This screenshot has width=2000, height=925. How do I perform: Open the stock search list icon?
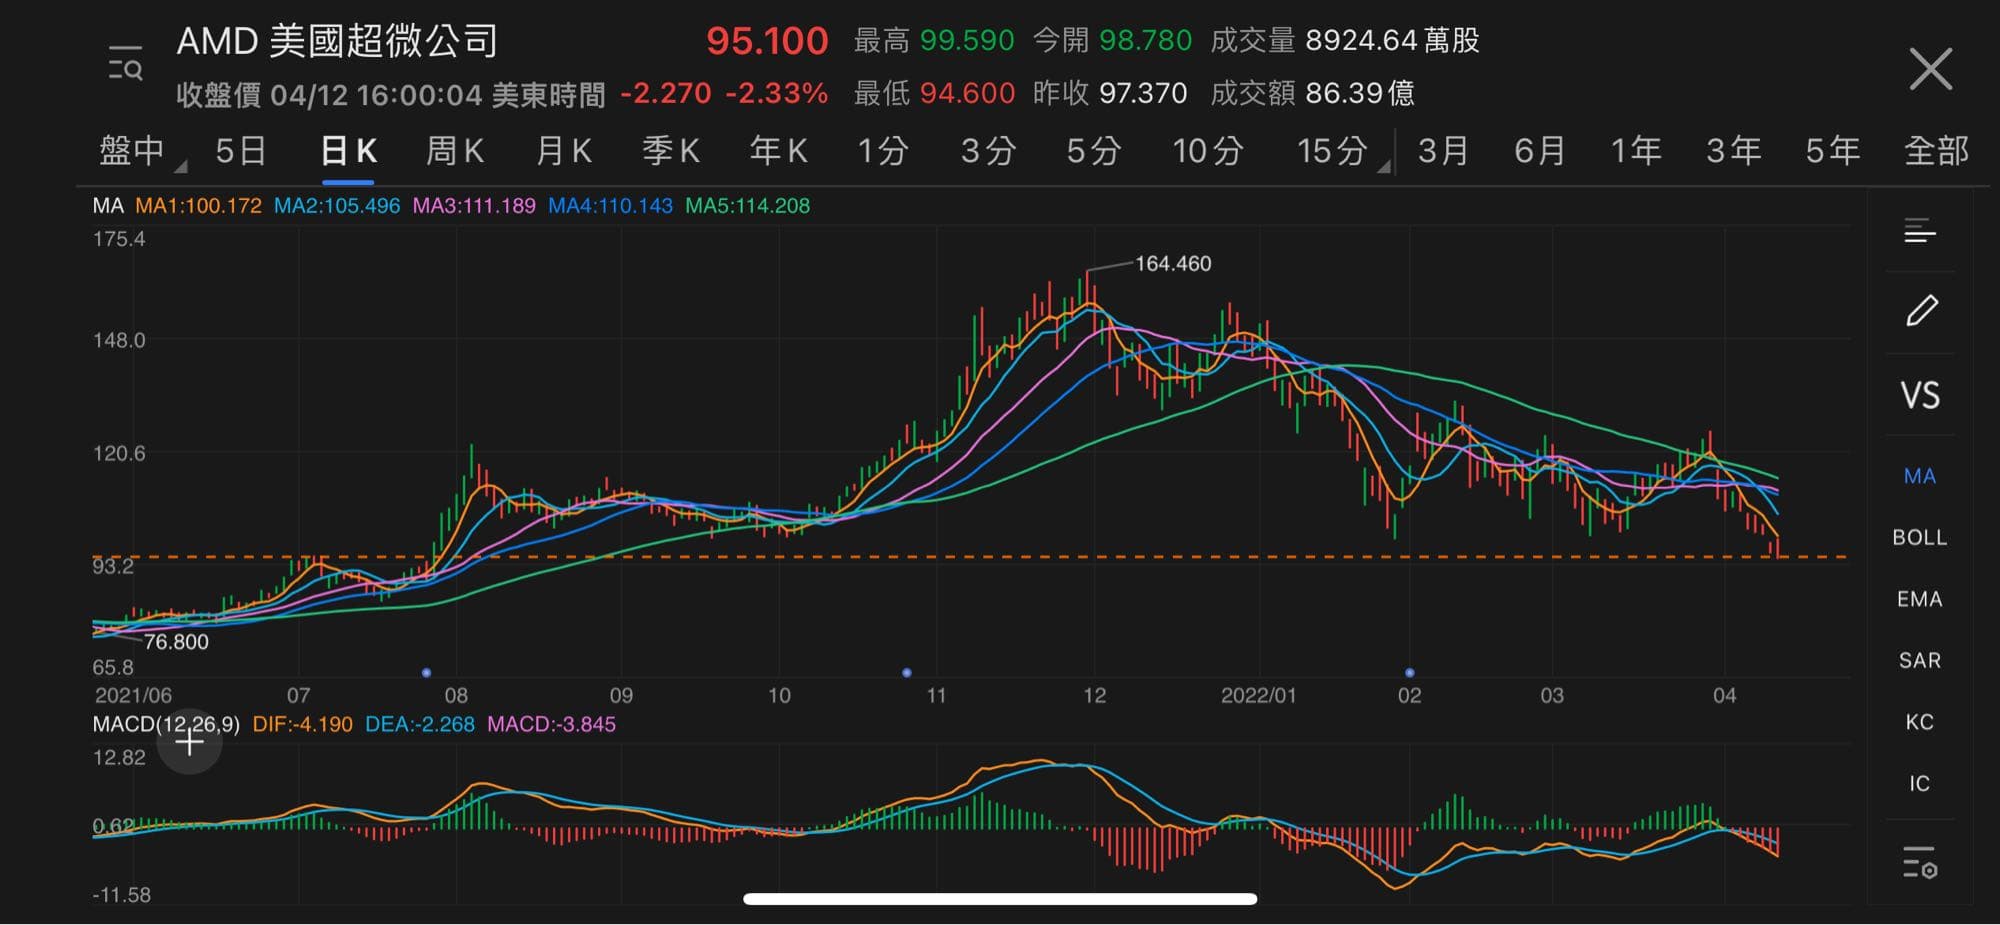pyautogui.click(x=125, y=64)
